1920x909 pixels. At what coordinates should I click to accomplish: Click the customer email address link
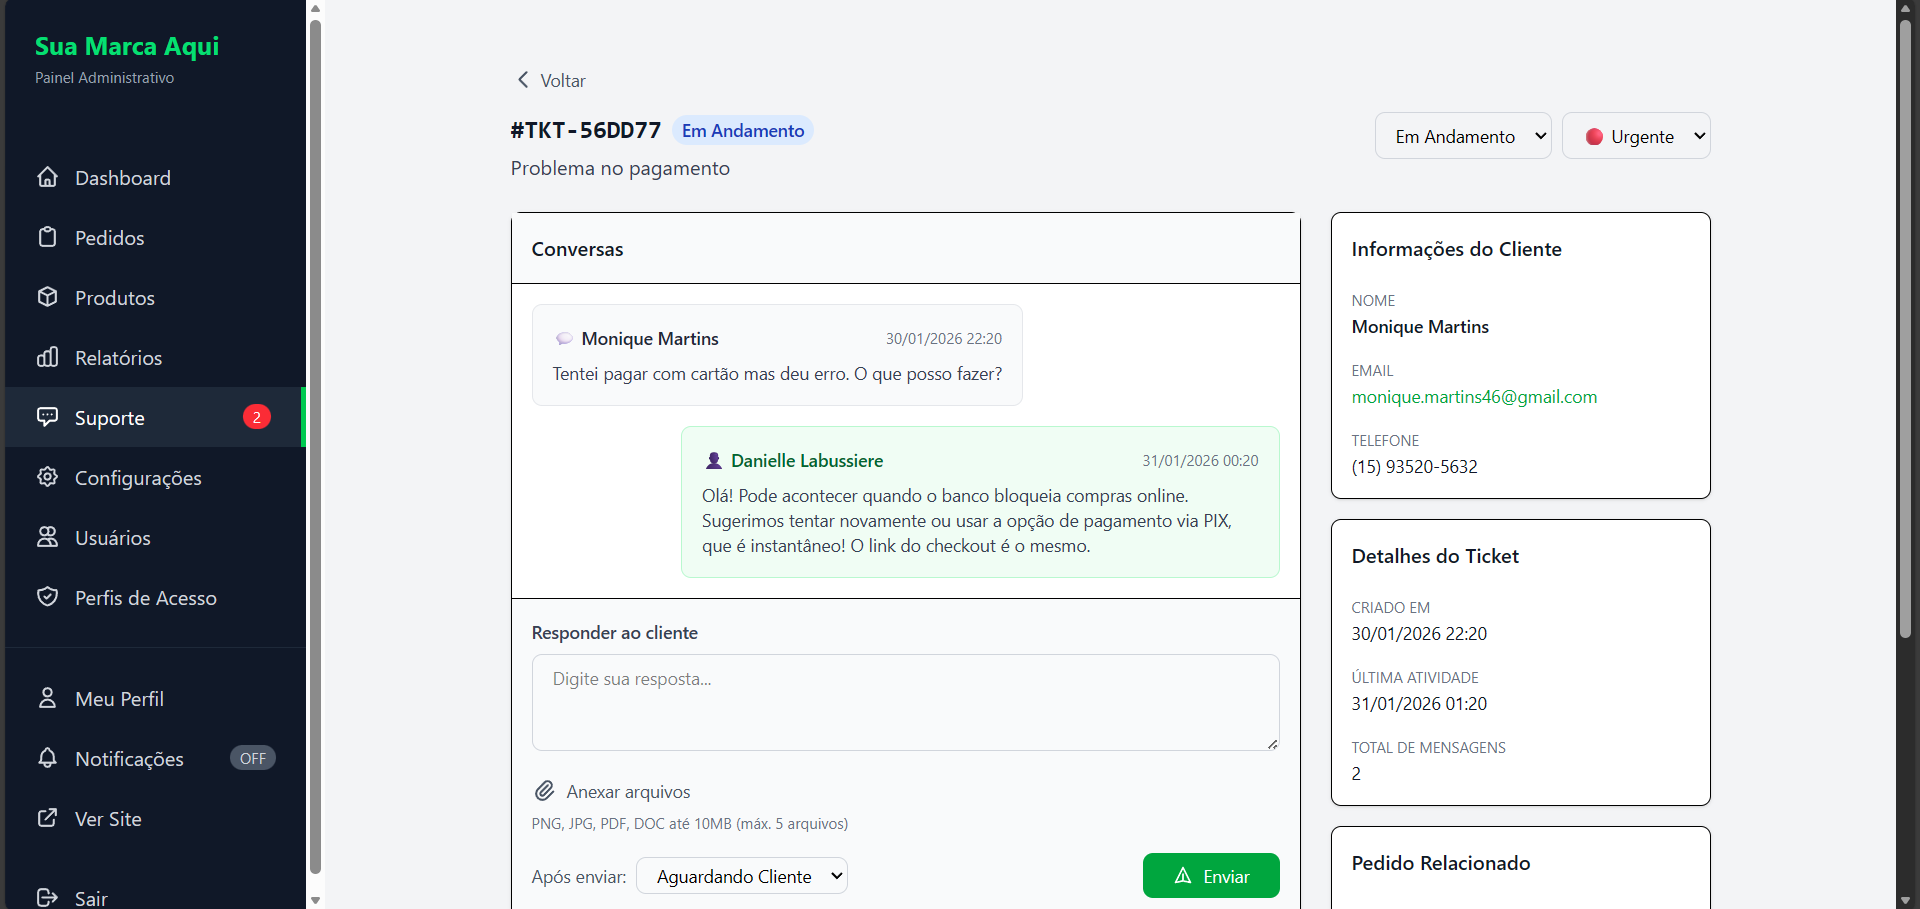pyautogui.click(x=1474, y=397)
